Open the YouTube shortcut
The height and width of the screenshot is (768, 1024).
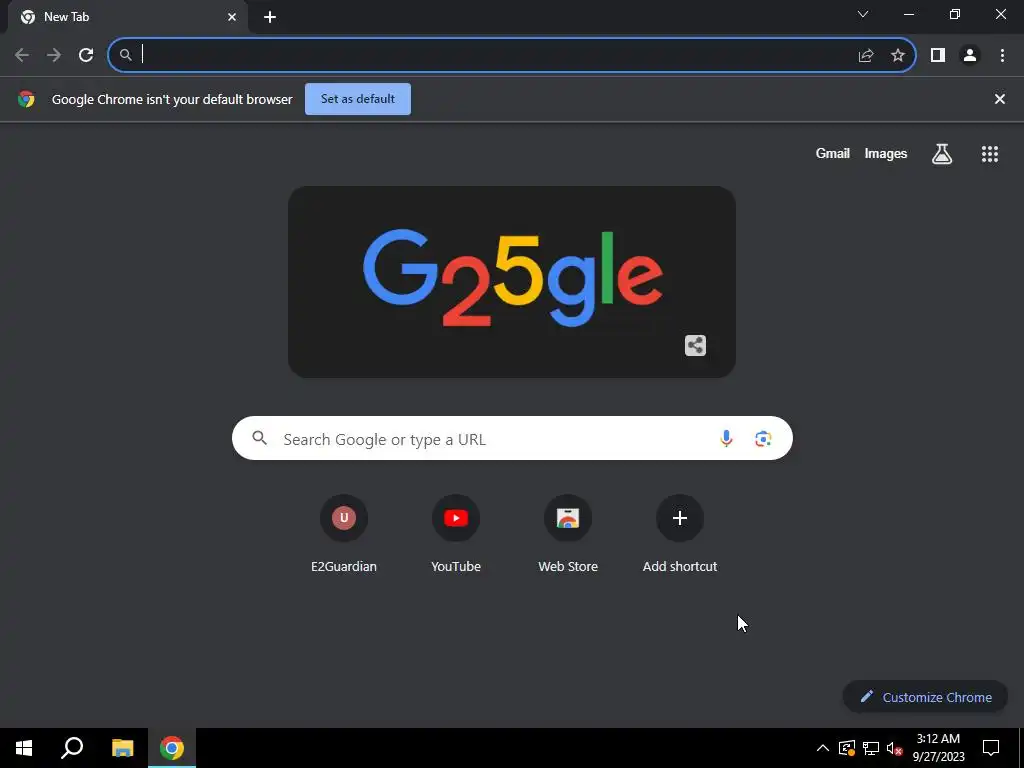pyautogui.click(x=456, y=534)
